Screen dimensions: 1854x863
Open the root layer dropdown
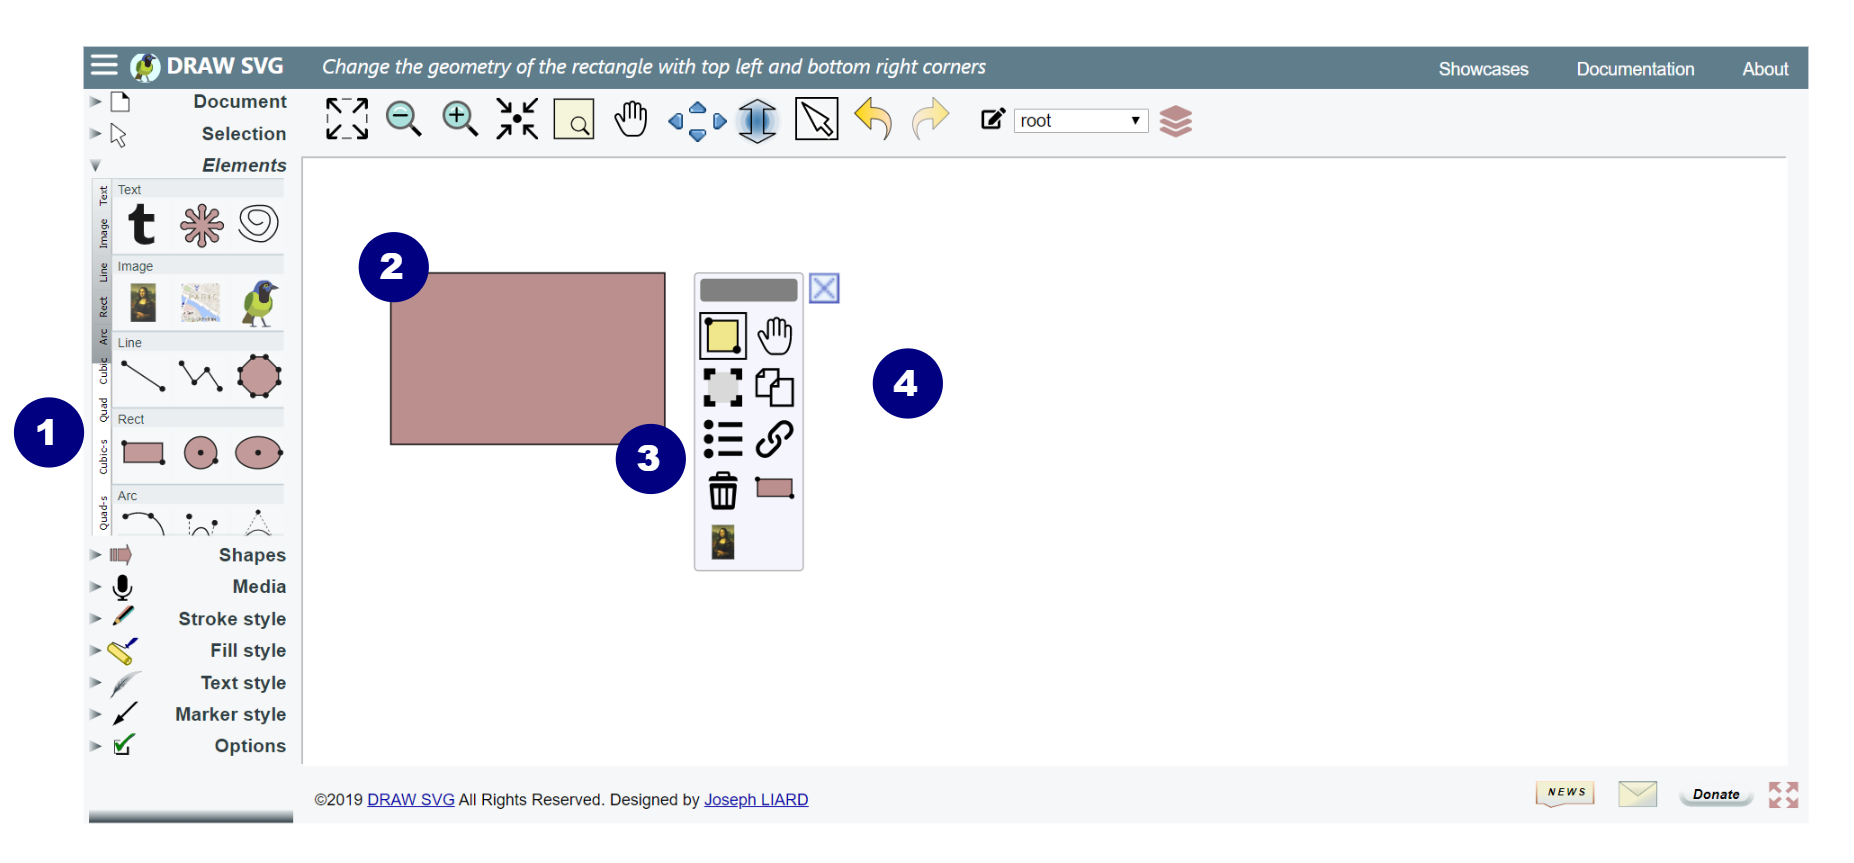coord(1081,121)
